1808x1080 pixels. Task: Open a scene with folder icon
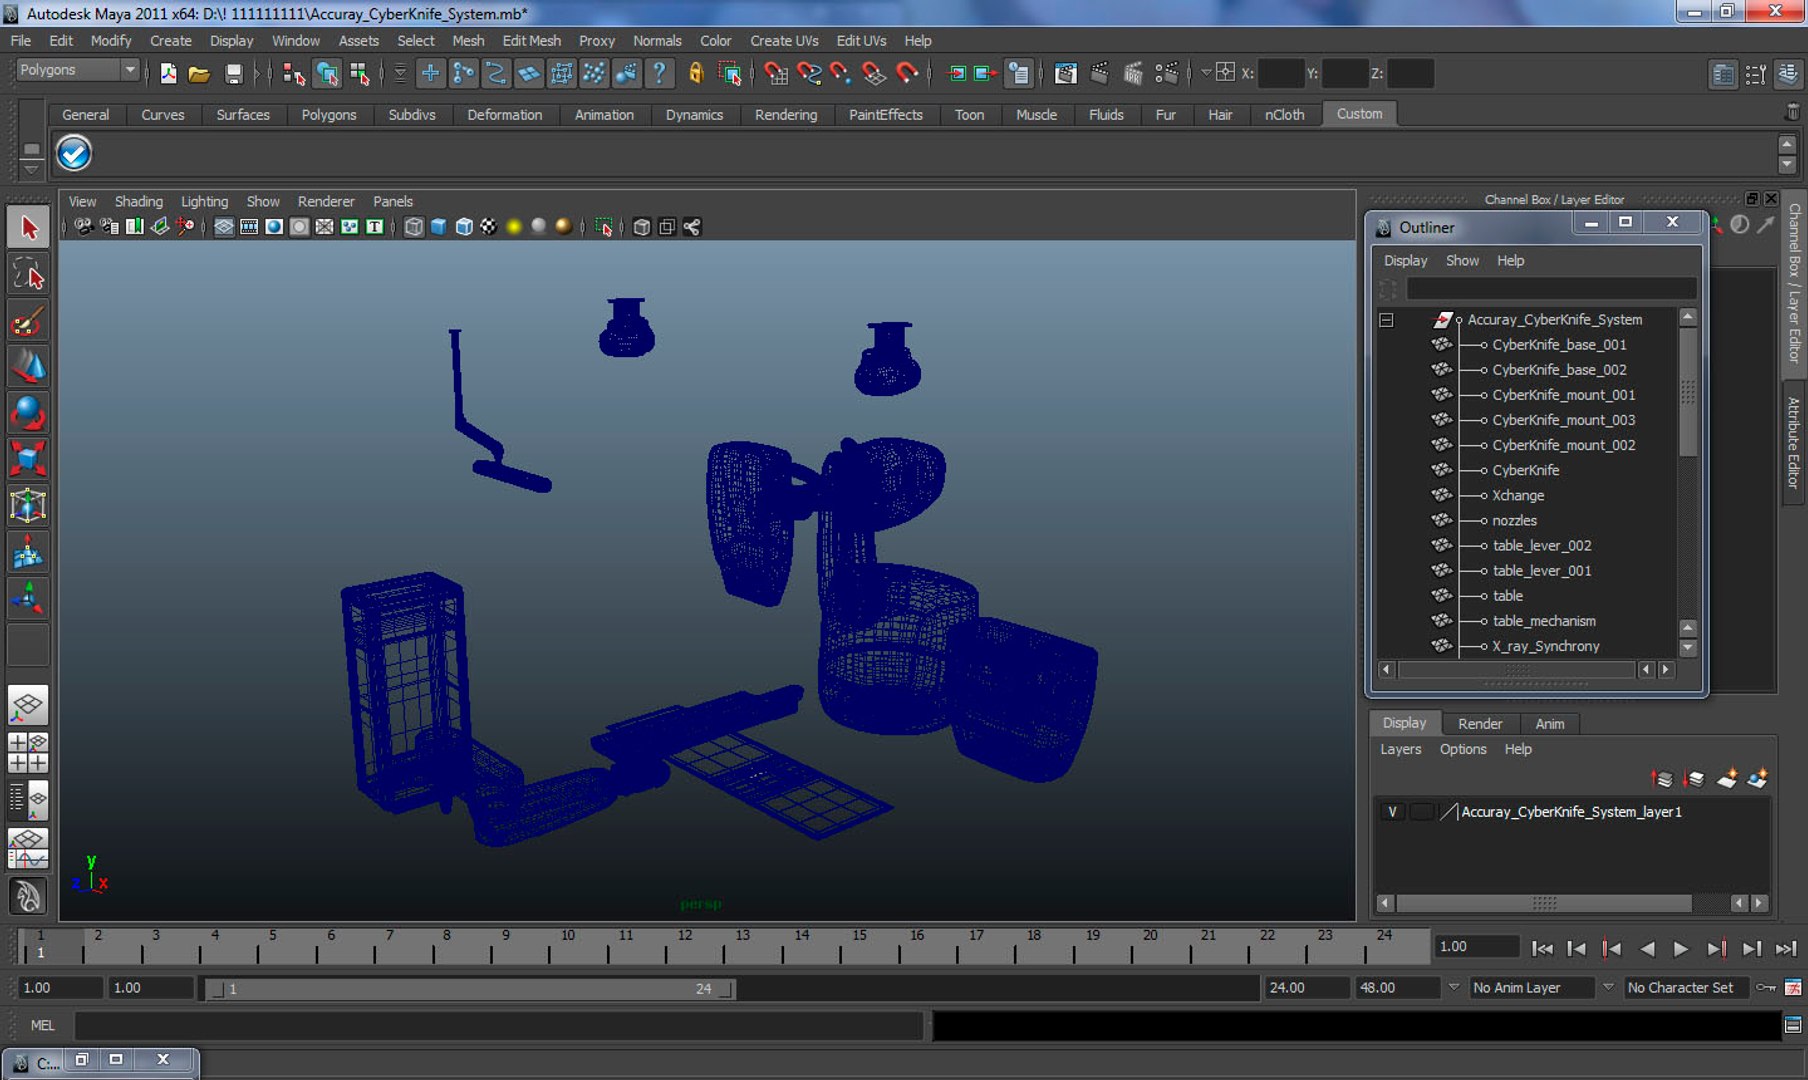(x=199, y=73)
